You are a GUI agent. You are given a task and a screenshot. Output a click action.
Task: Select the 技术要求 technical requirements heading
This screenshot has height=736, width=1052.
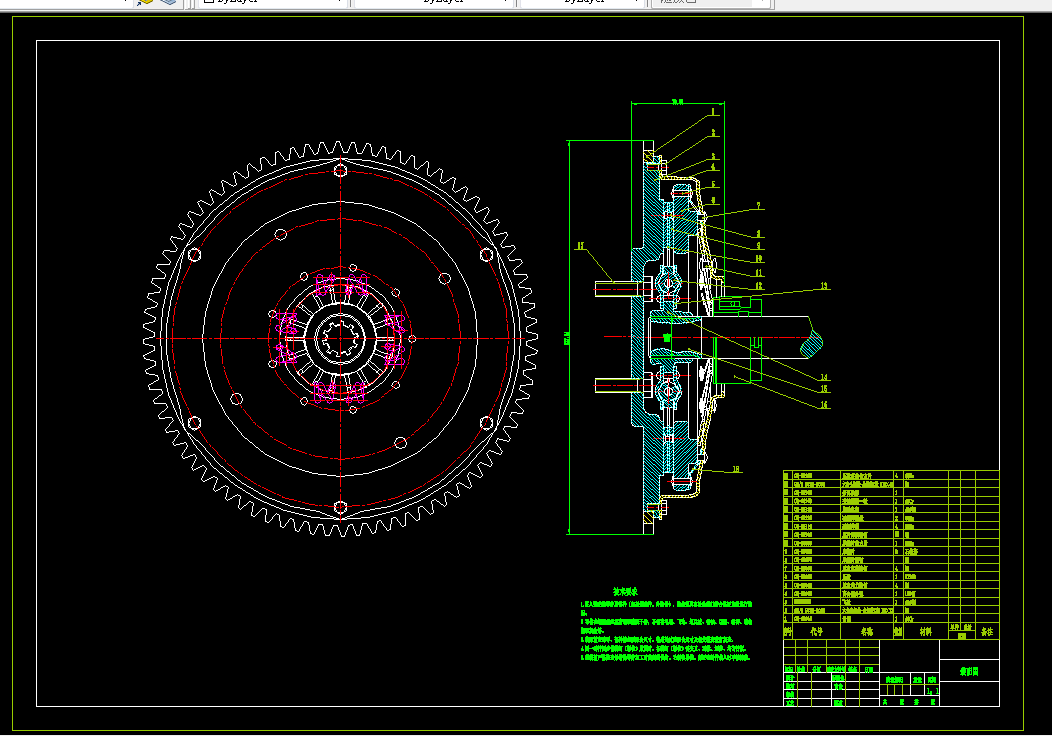pos(625,591)
